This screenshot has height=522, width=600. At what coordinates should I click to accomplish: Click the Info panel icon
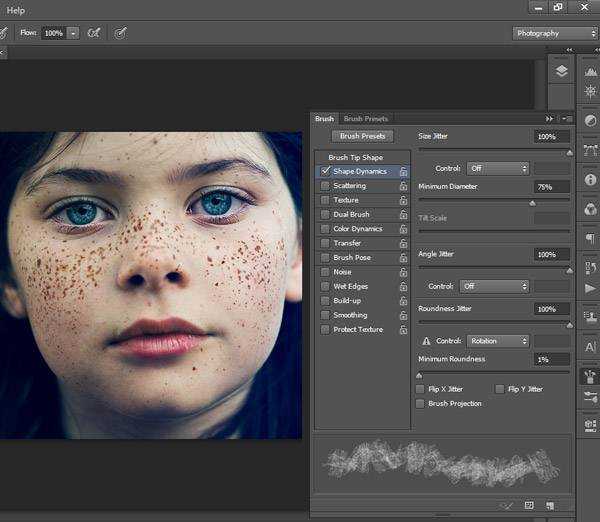590,179
